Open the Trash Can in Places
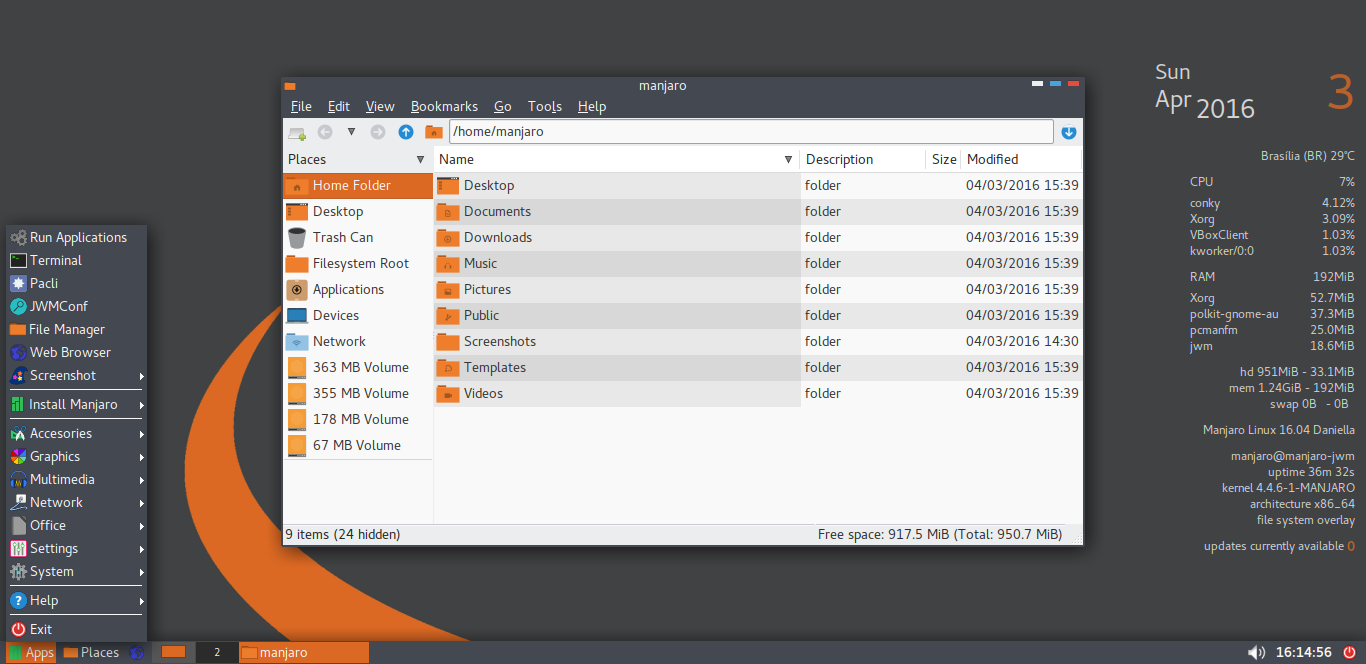The image size is (1366, 664). pyautogui.click(x=342, y=238)
